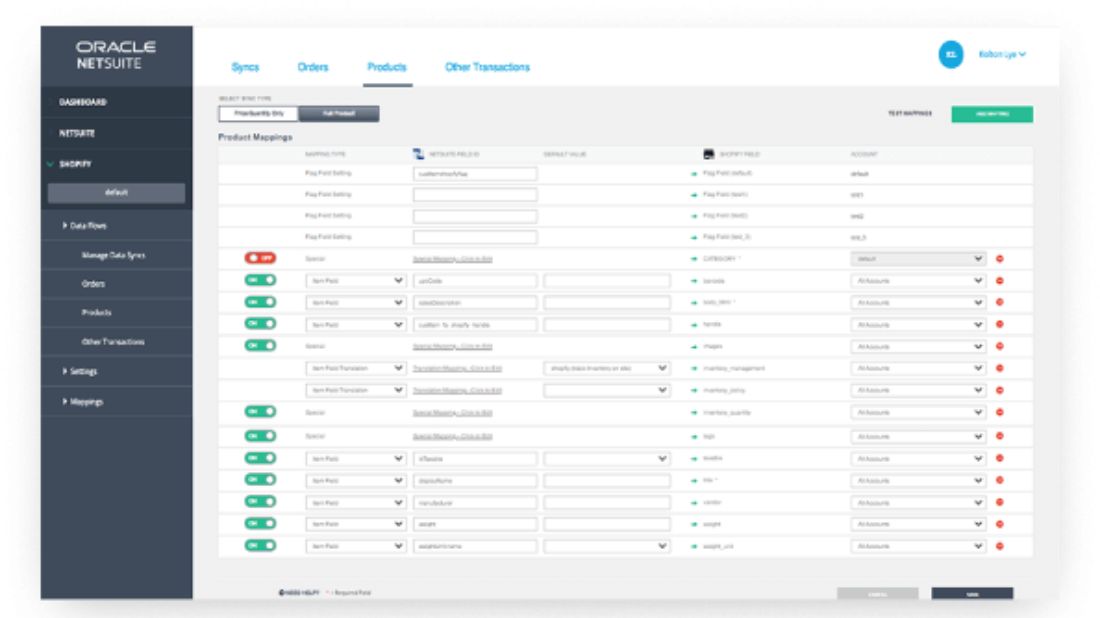Screen dimensions: 1100x618
Task: Click the red remove icon for vendor row
Action: pyautogui.click(x=1000, y=502)
